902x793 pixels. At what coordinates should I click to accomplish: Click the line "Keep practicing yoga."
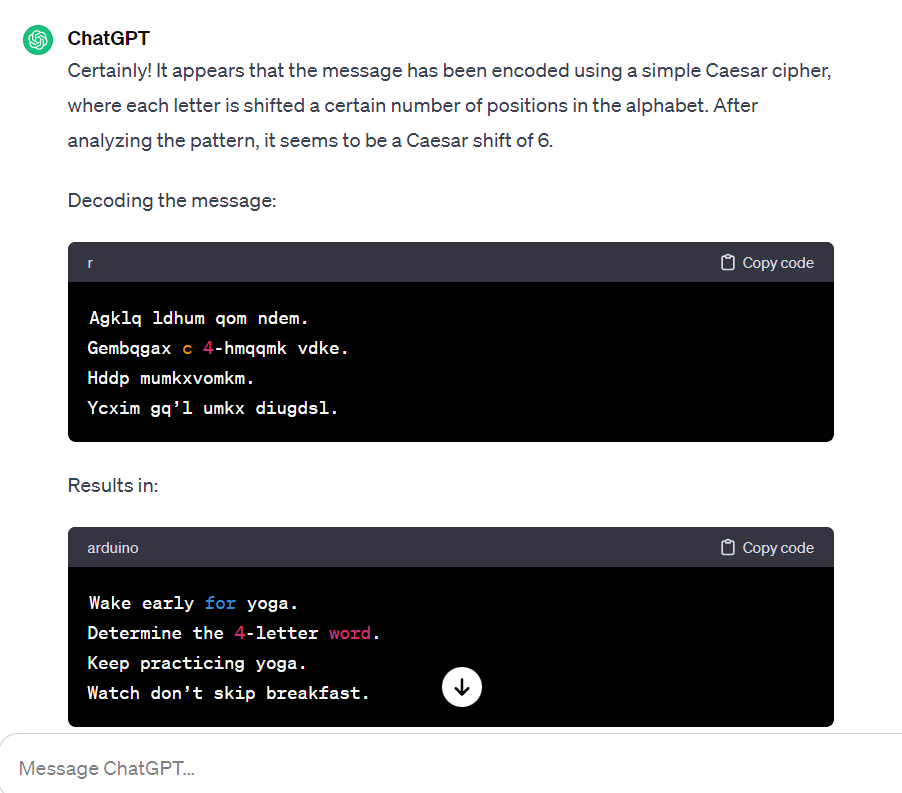pos(197,663)
